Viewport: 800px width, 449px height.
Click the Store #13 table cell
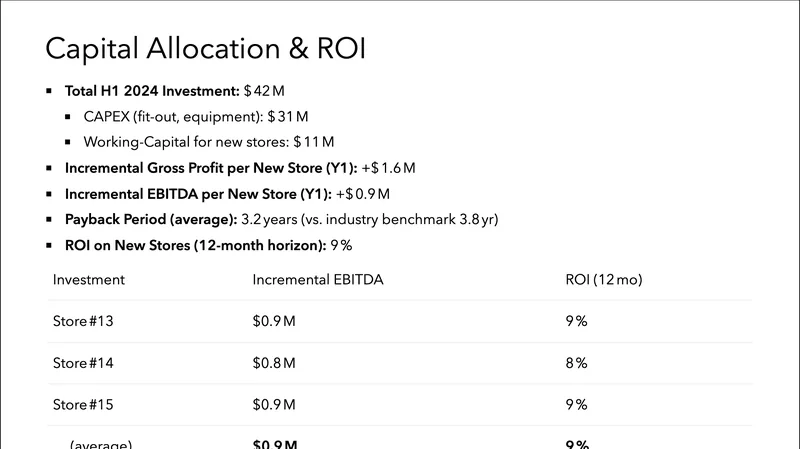(83, 321)
